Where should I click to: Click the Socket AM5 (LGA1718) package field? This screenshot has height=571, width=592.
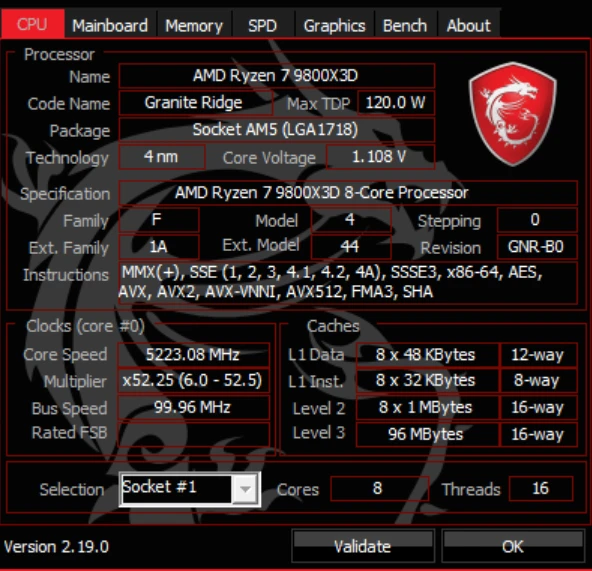coord(276,130)
